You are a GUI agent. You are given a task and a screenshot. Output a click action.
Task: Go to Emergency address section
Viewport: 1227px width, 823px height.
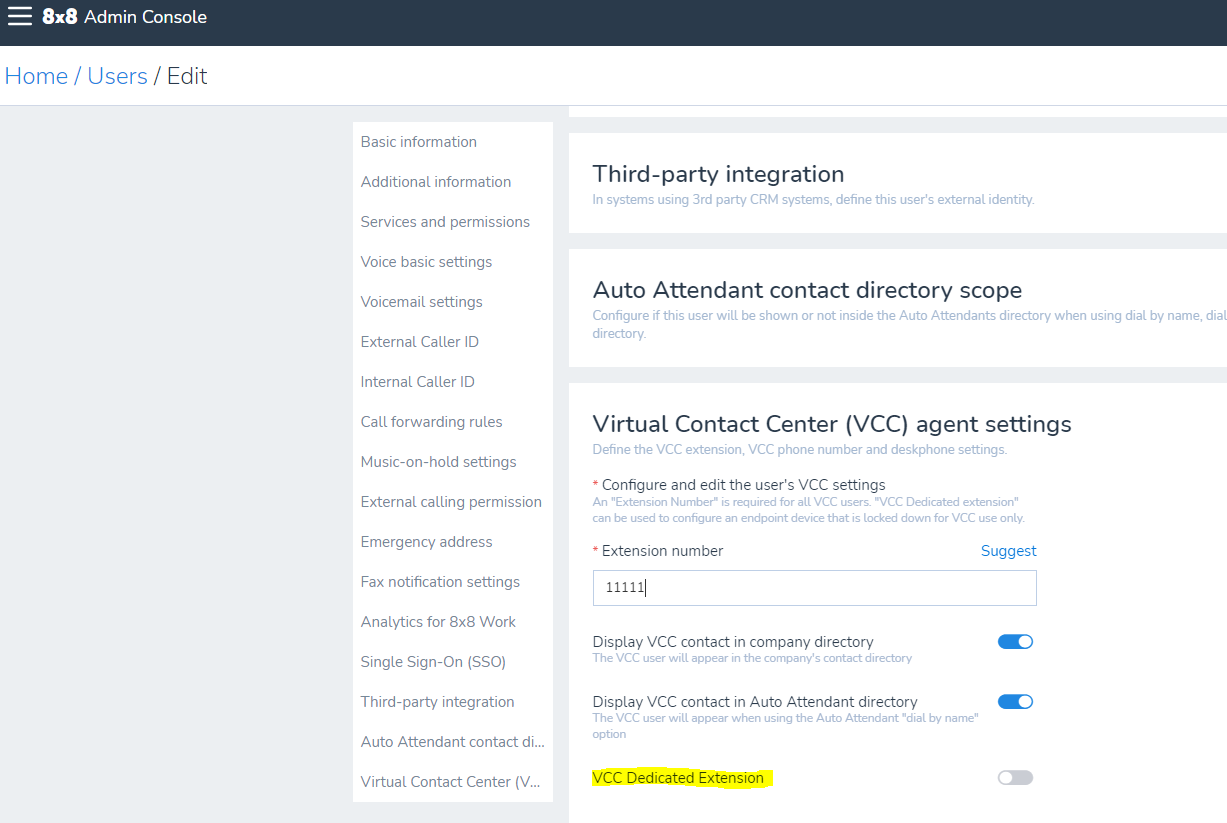[x=427, y=542]
